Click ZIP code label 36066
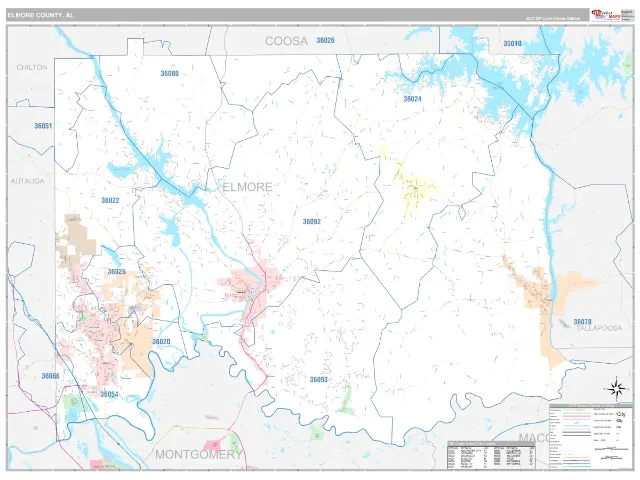Image resolution: width=640 pixels, height=480 pixels. coord(51,376)
